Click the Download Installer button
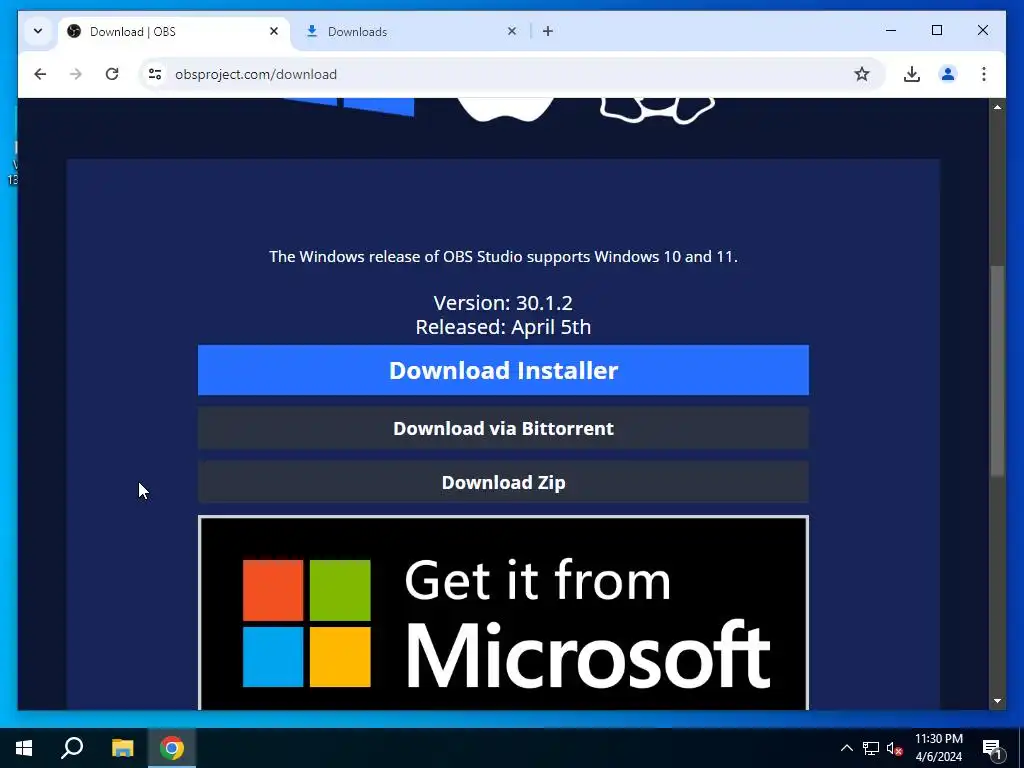The image size is (1024, 768). (x=503, y=370)
